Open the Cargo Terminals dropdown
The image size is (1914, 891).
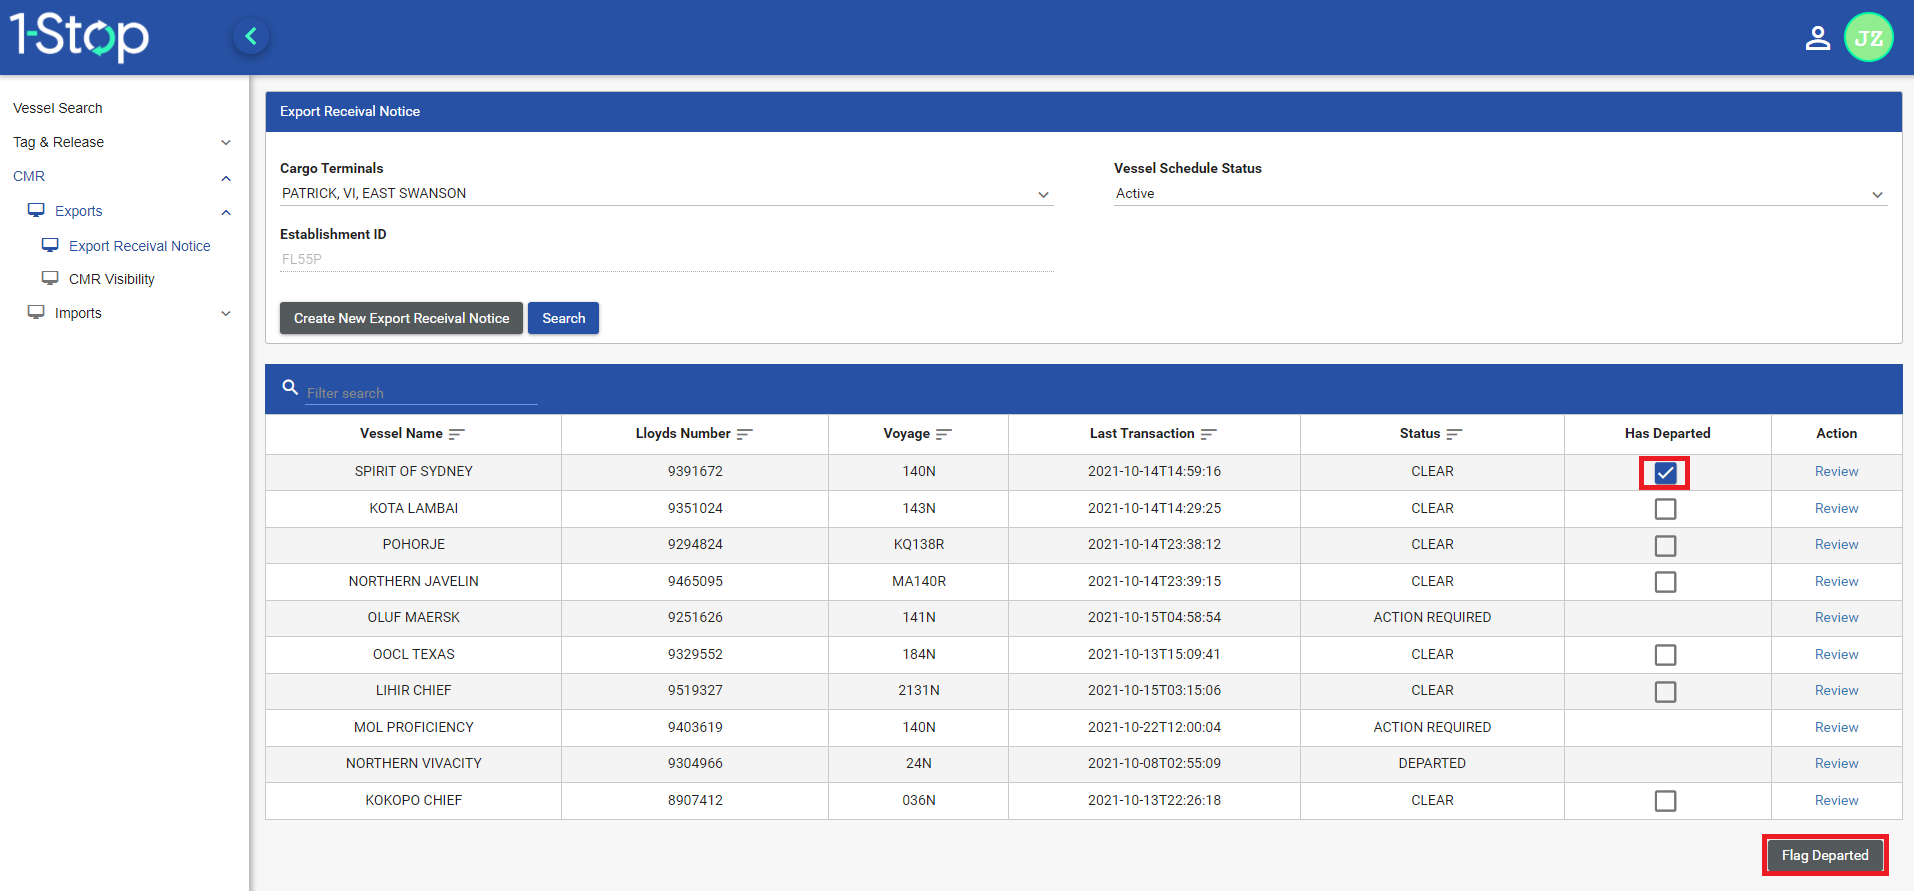pos(666,194)
